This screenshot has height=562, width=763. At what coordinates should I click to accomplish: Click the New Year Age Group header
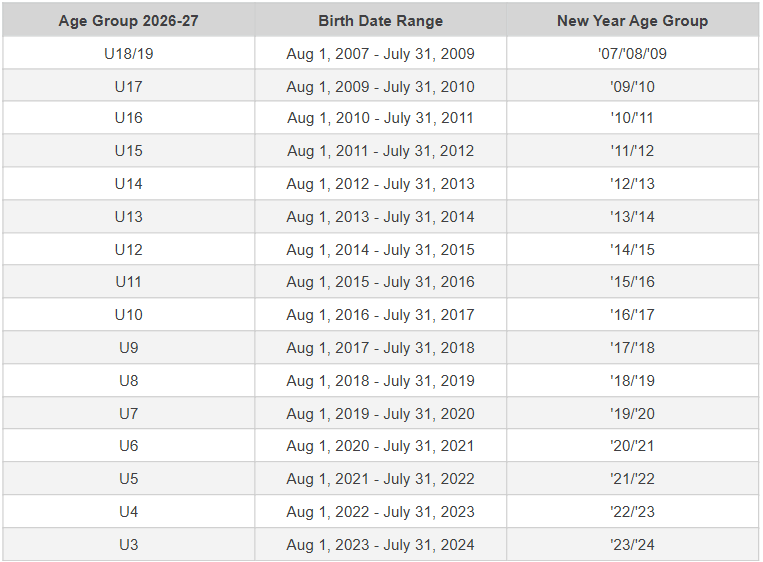point(632,21)
